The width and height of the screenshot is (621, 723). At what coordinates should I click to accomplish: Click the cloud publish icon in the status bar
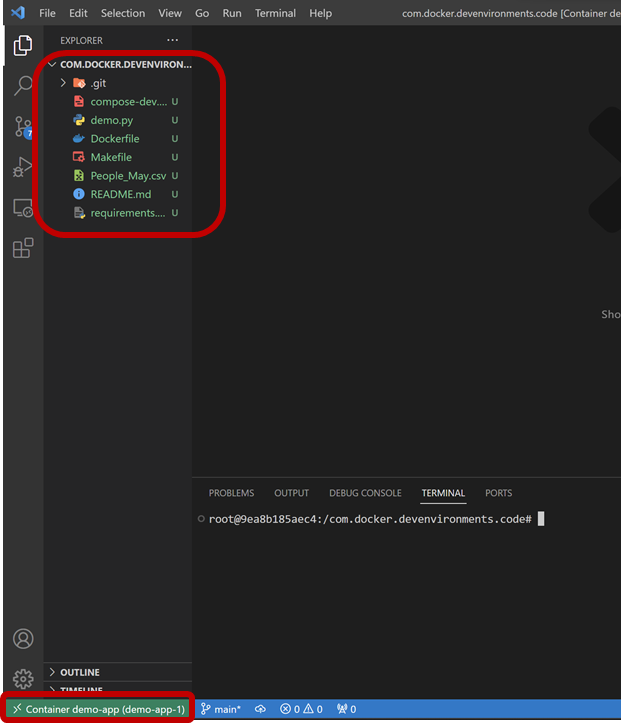[x=260, y=709]
